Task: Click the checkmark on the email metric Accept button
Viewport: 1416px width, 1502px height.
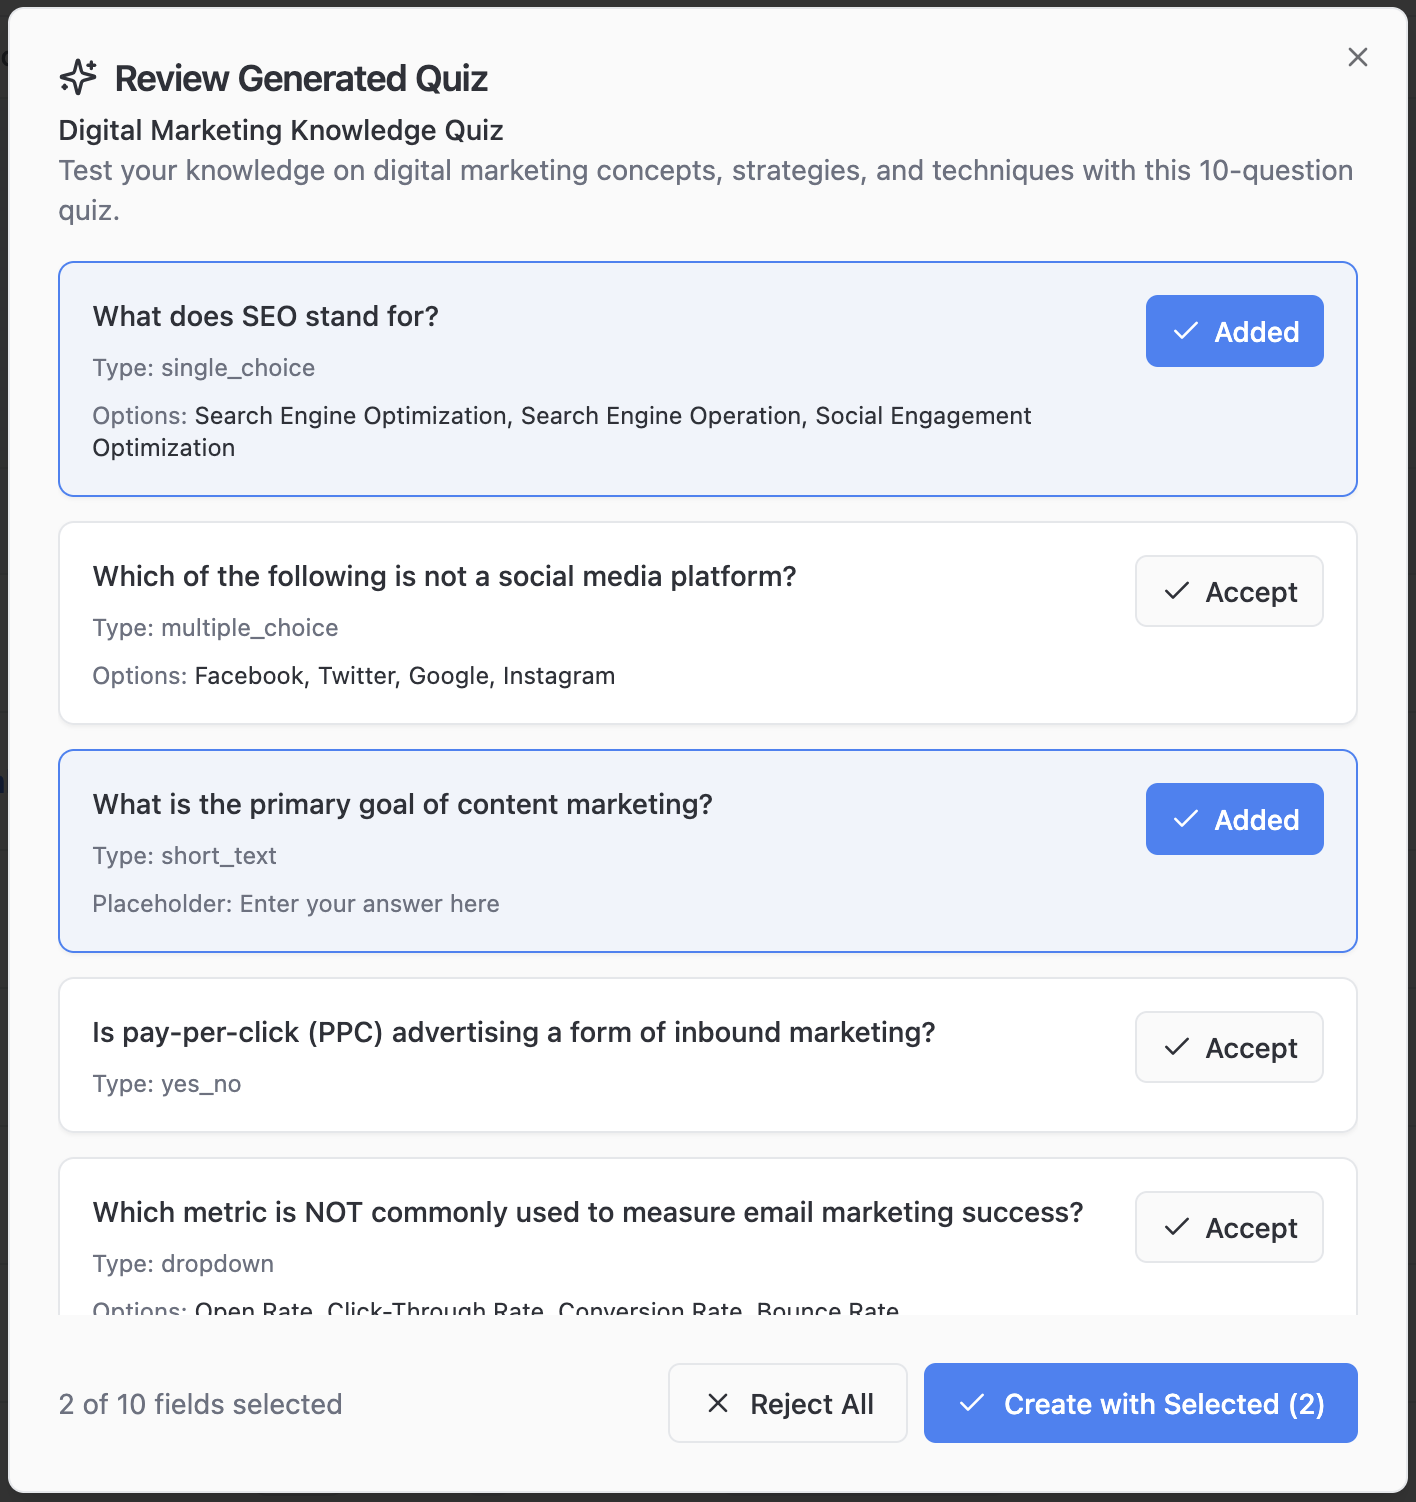Action: click(1178, 1227)
